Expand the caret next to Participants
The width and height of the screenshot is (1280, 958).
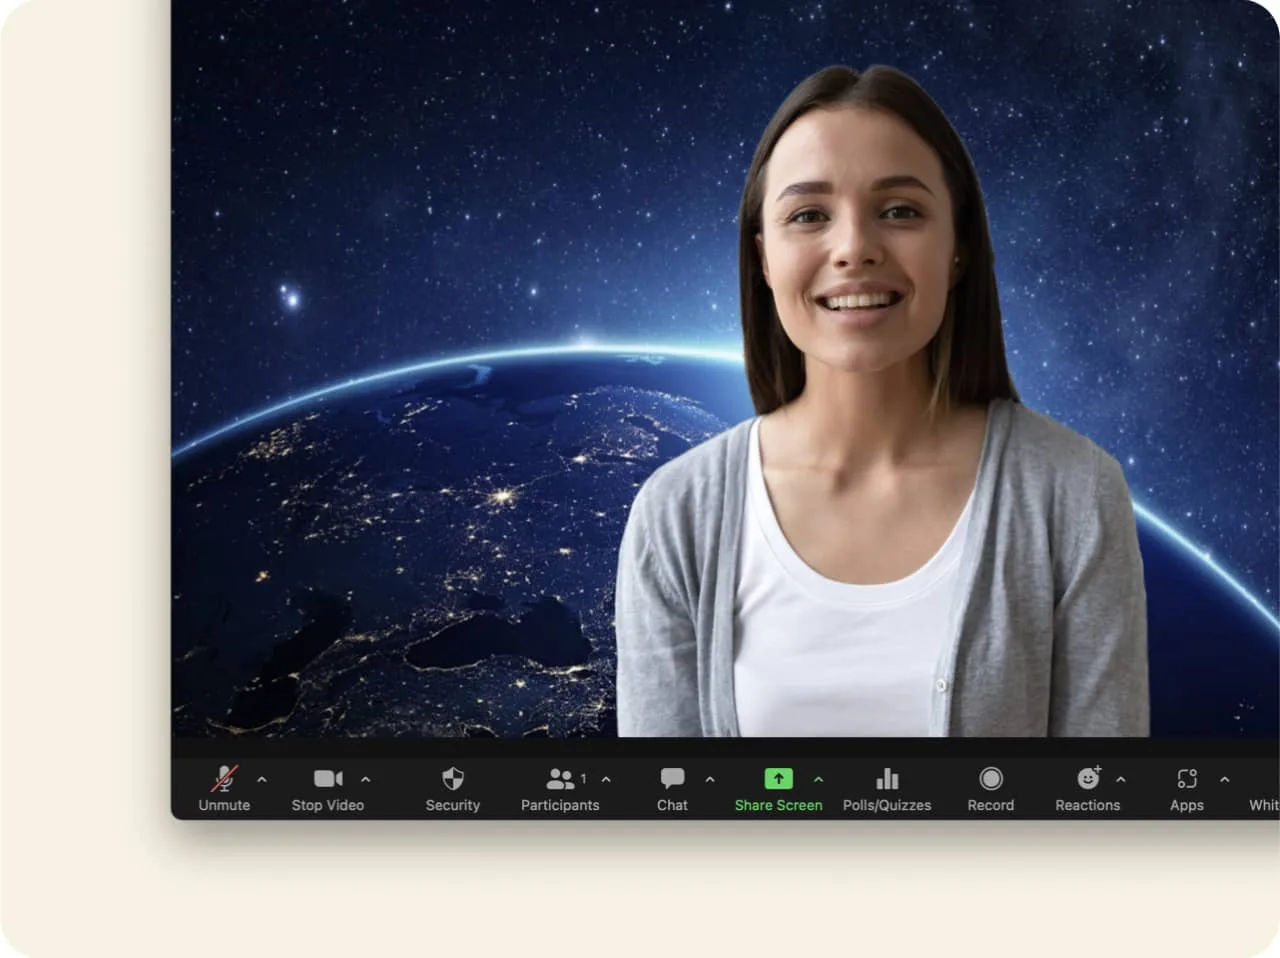click(606, 779)
